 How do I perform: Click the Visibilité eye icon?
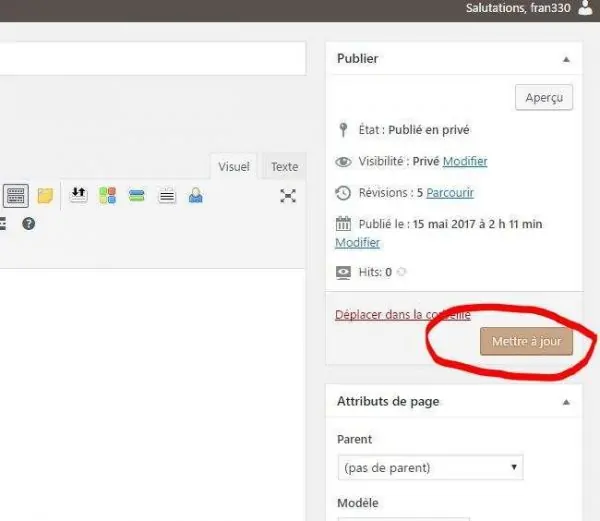click(343, 162)
